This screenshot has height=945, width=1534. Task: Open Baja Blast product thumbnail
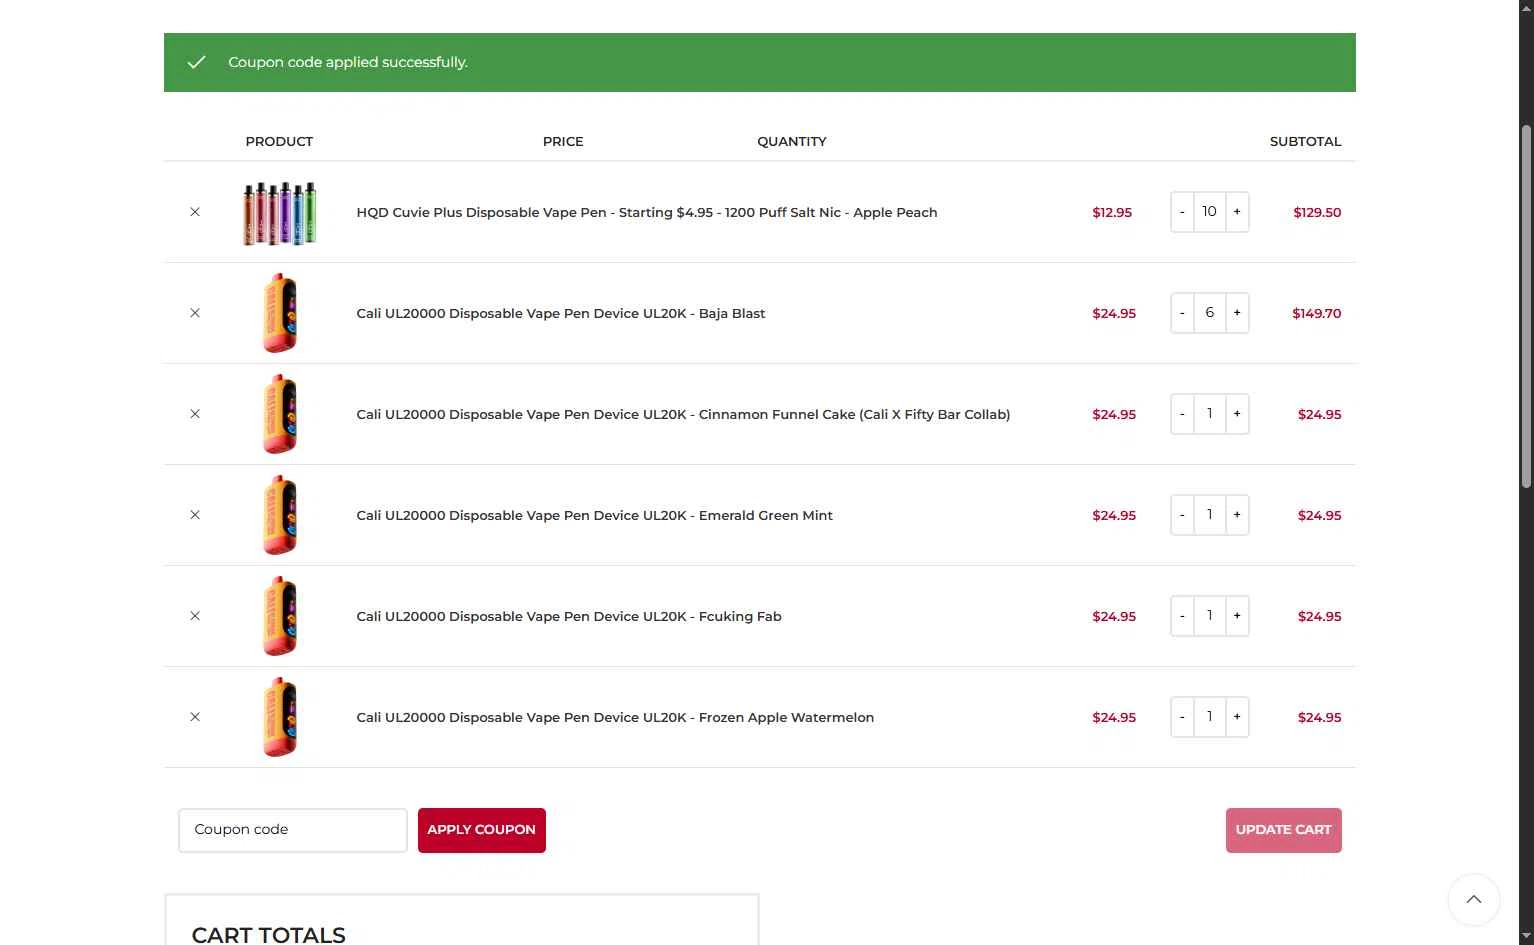pos(280,313)
